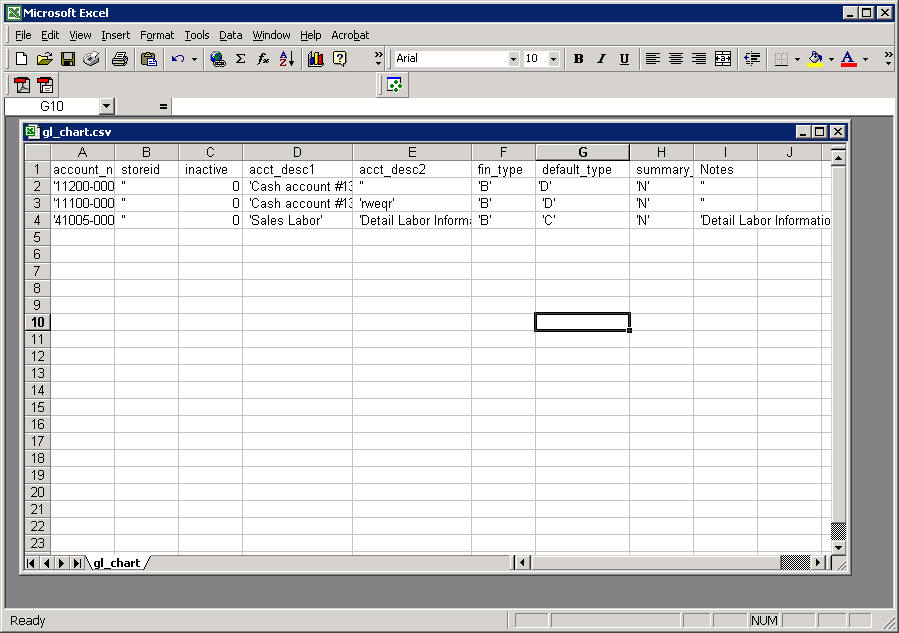Click the Convert to Adobe PDF icon
Screen dimensions: 899x633
(x=22, y=85)
